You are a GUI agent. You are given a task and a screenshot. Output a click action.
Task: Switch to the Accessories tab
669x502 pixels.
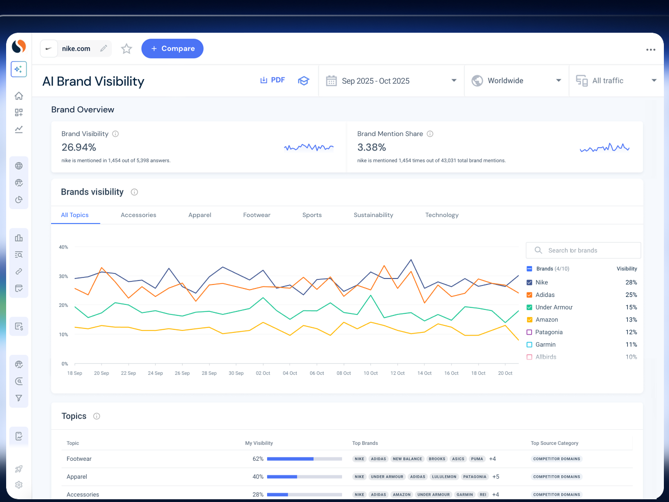[x=138, y=215]
